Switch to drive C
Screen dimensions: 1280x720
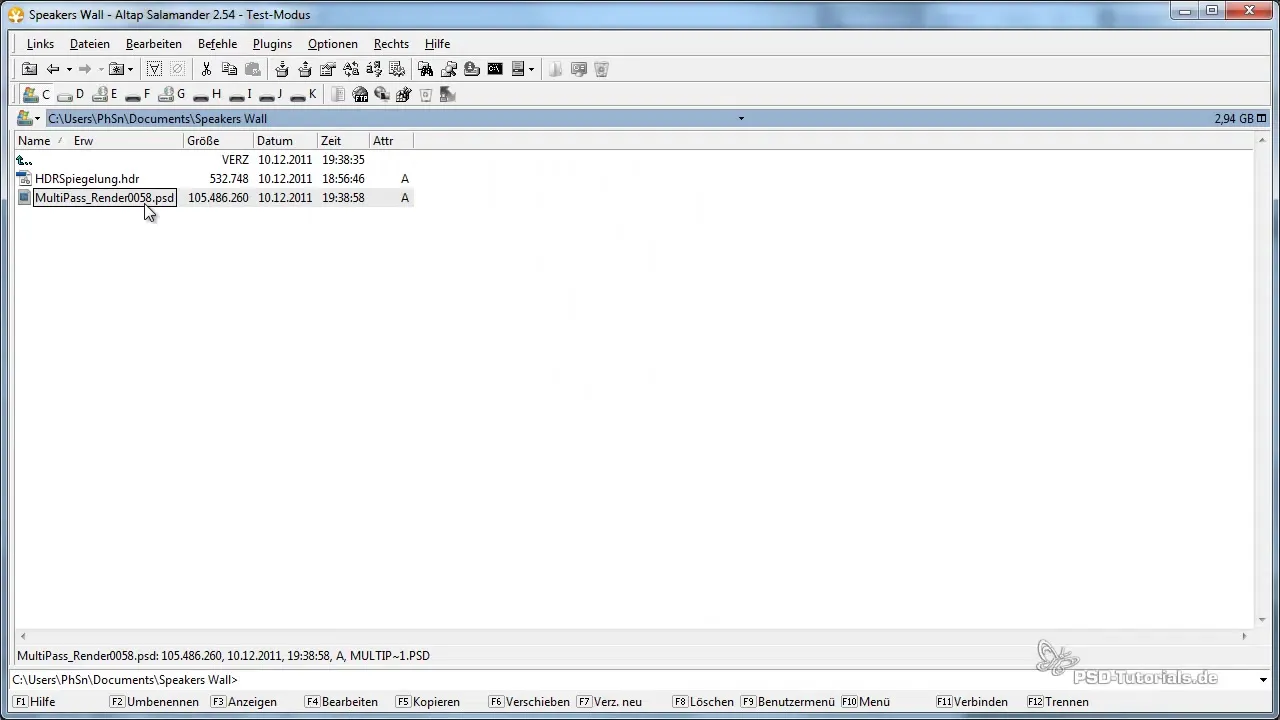(x=37, y=94)
